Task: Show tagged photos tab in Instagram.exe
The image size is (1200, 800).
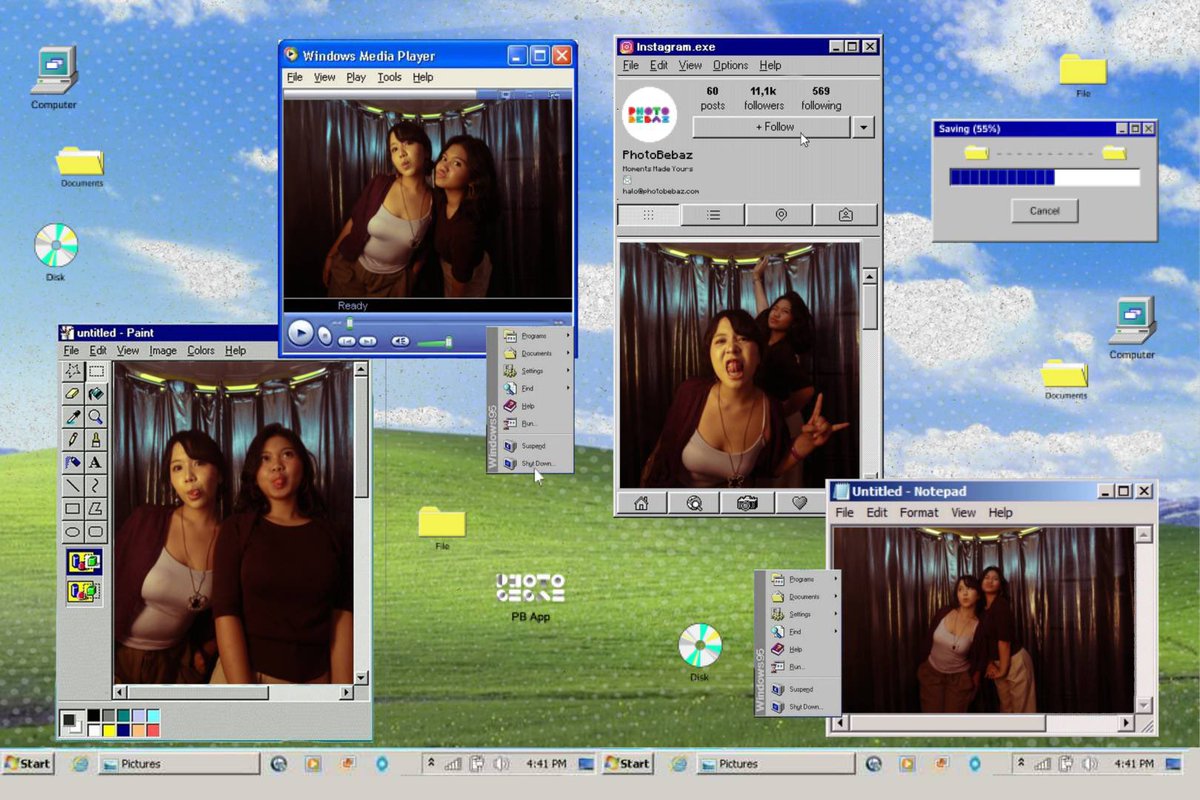Action: pyautogui.click(x=845, y=215)
